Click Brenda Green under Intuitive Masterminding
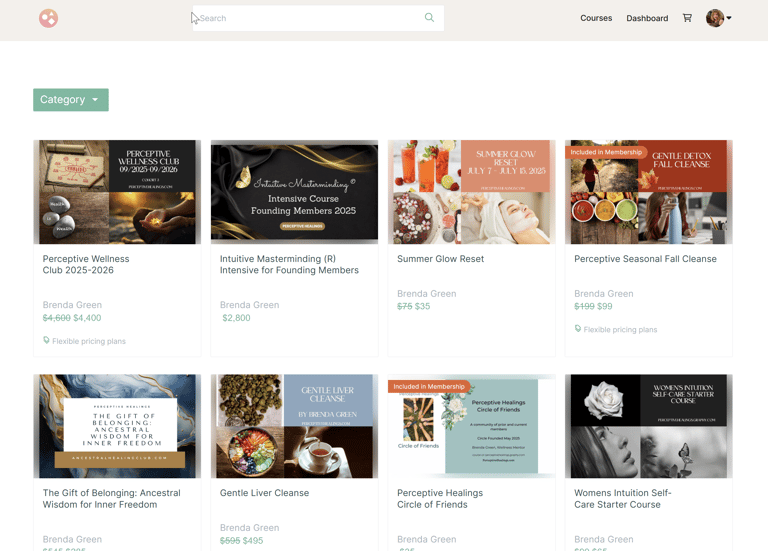 click(x=249, y=305)
